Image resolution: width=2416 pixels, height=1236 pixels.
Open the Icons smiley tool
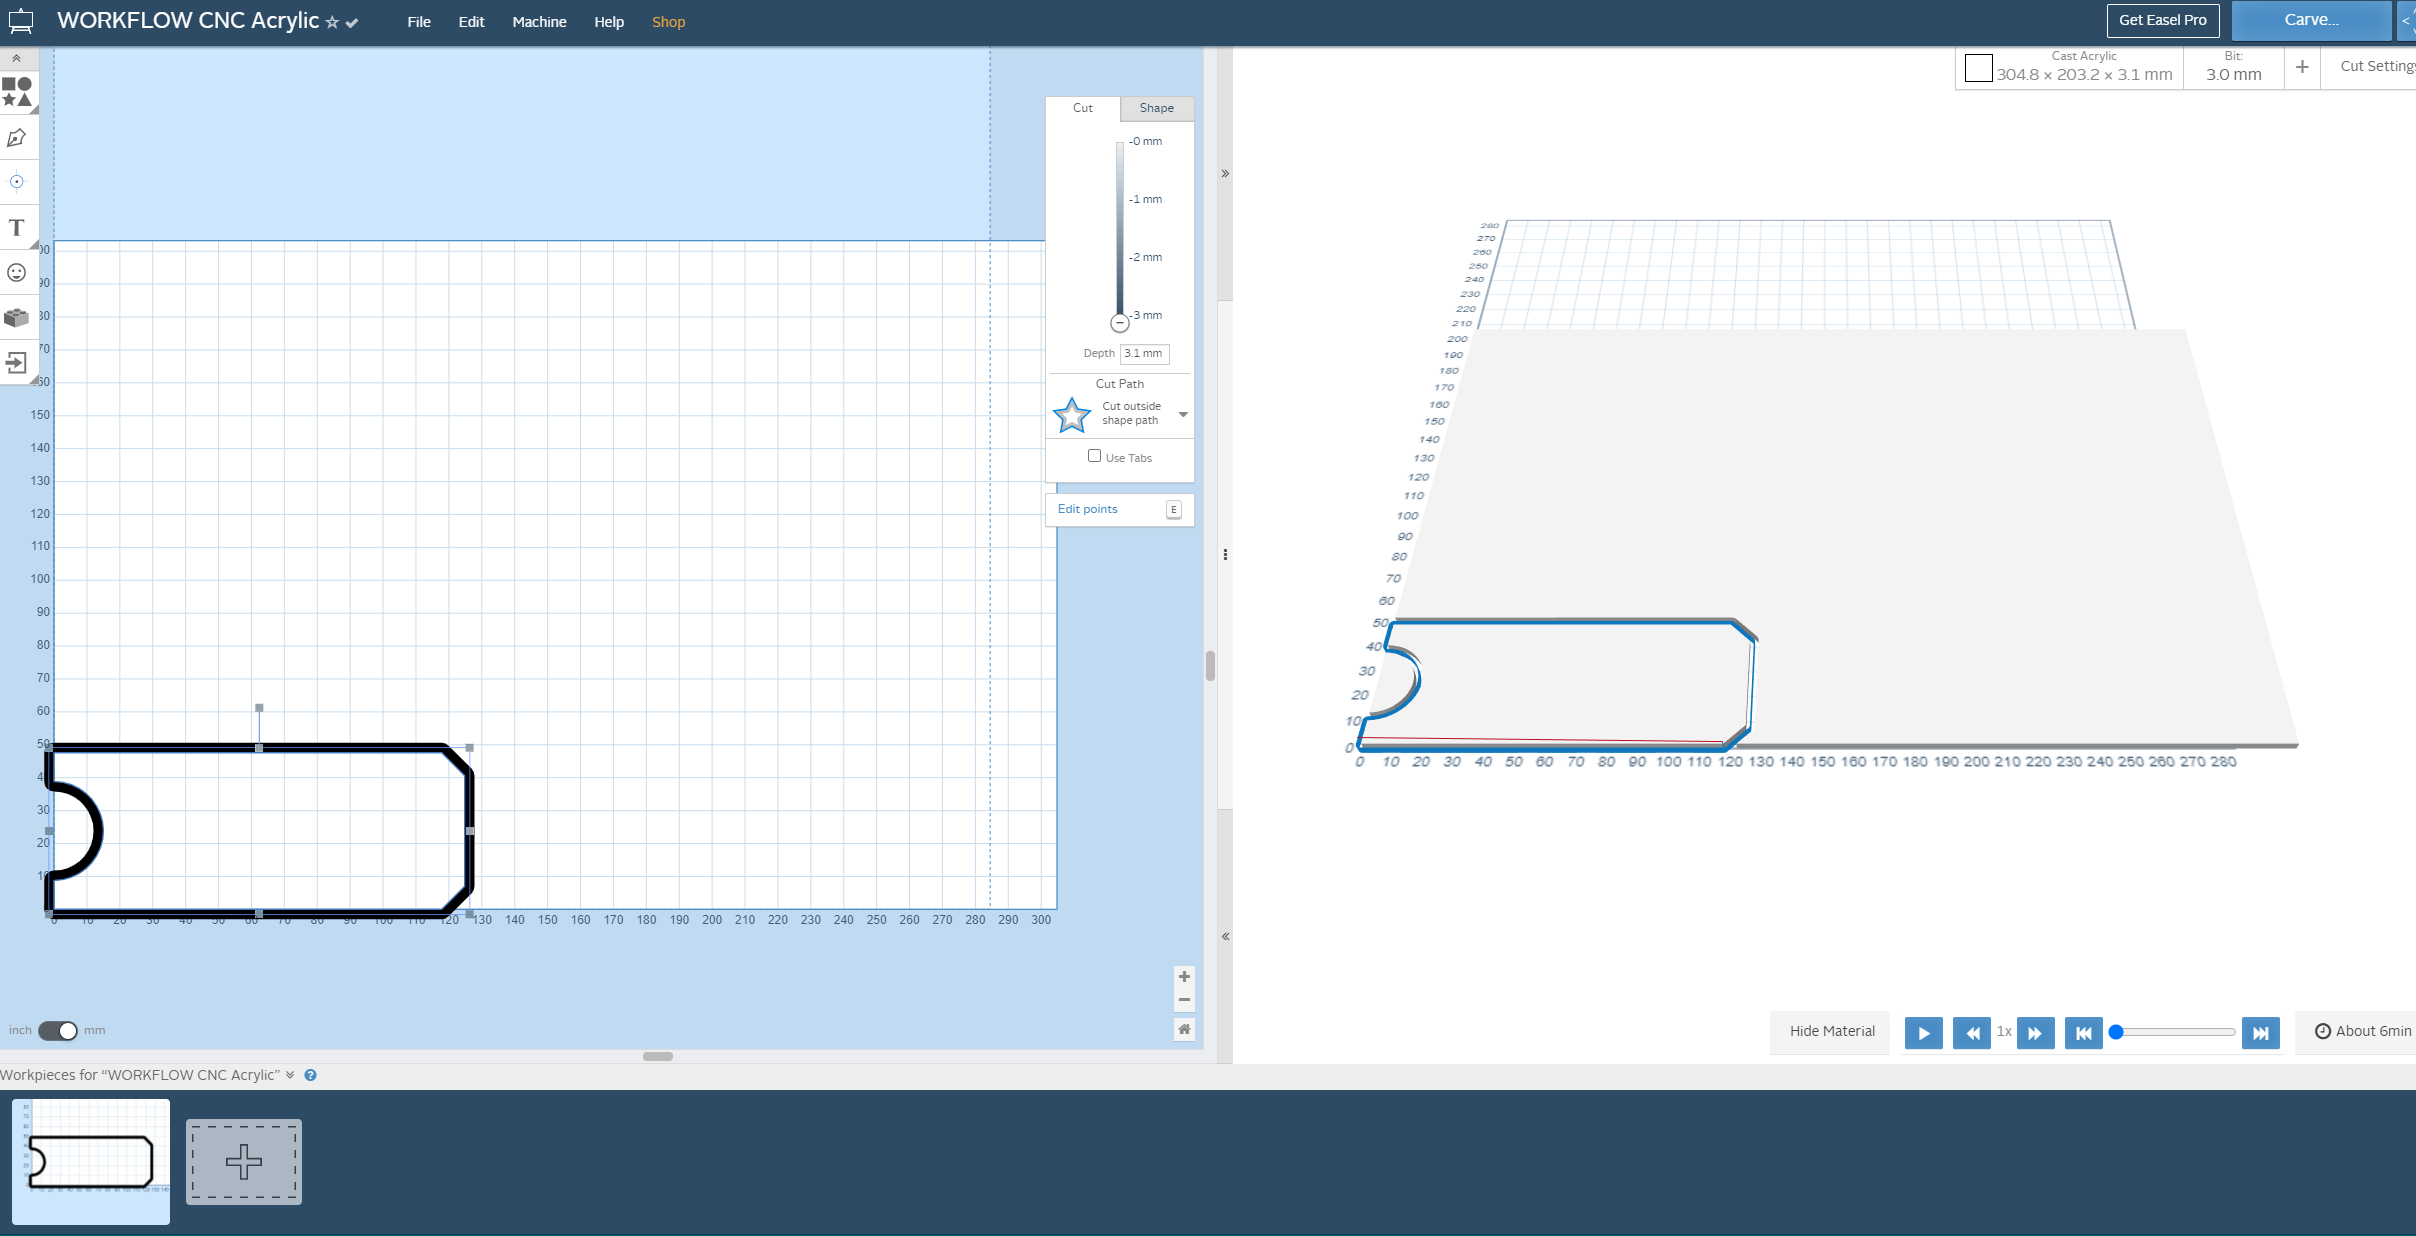pyautogui.click(x=18, y=272)
